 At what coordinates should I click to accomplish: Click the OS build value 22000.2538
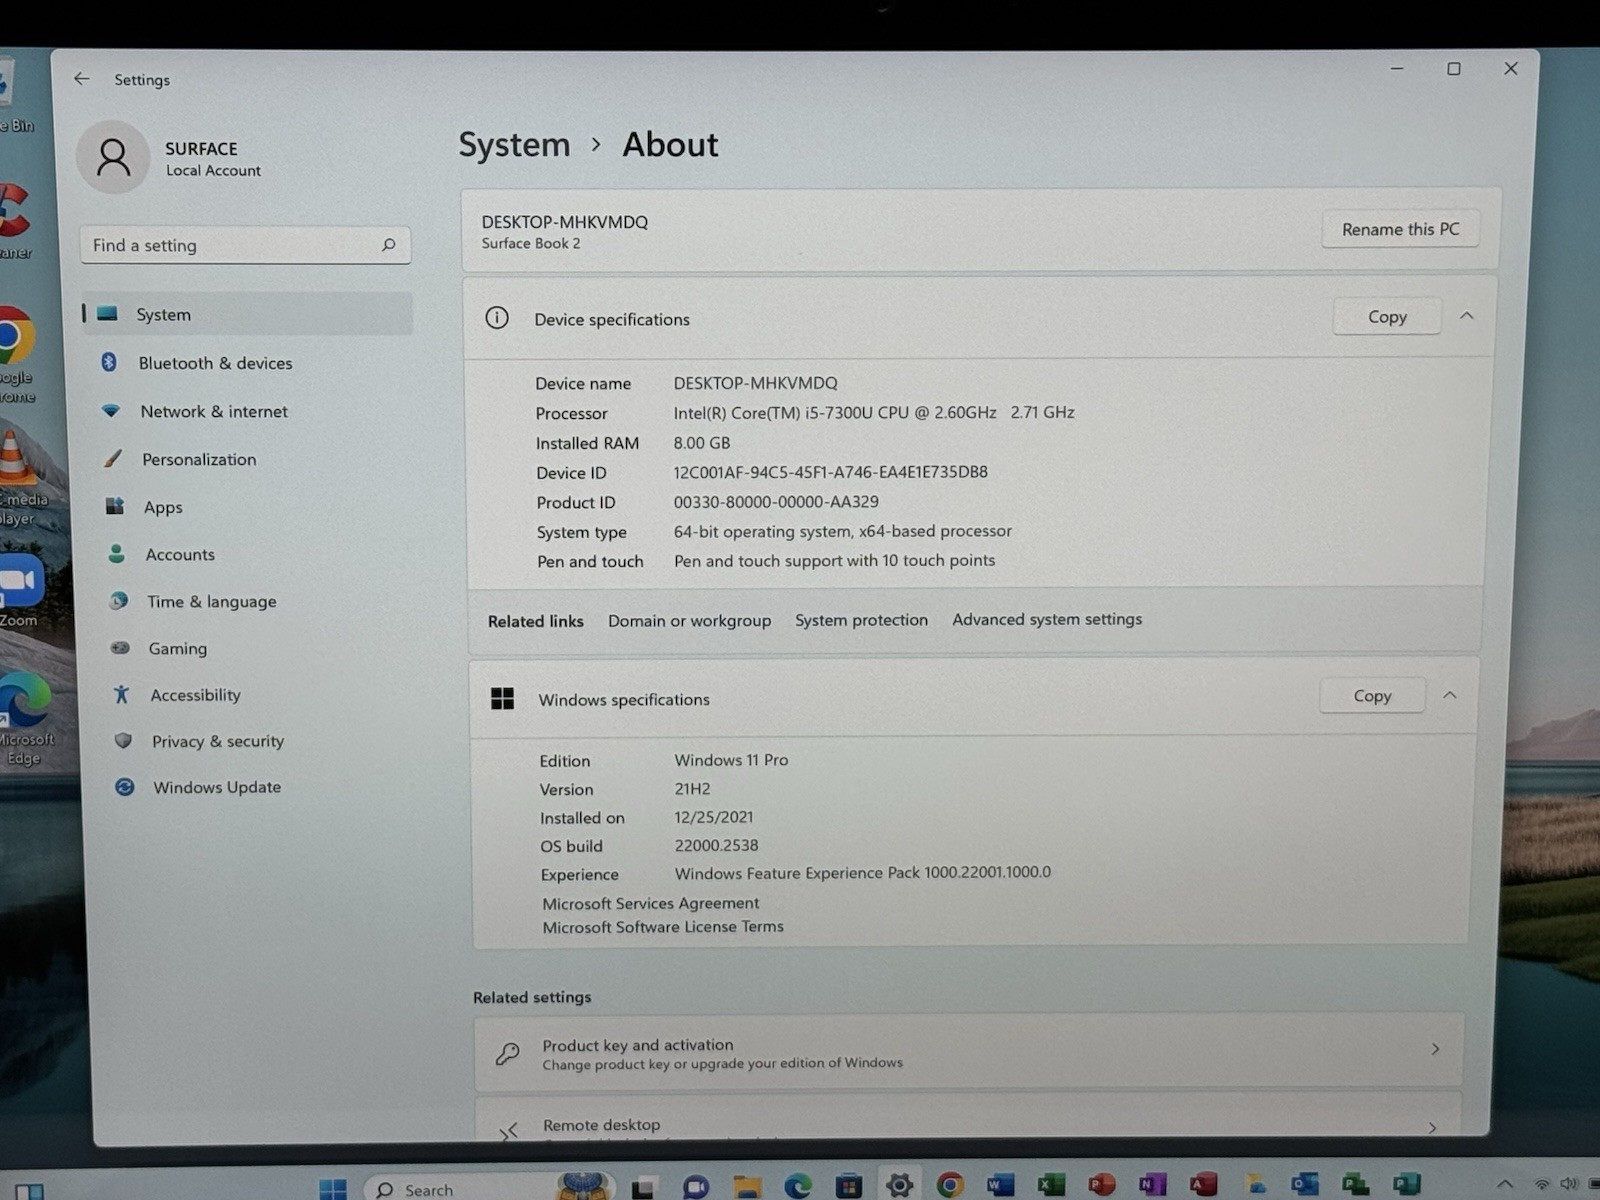pyautogui.click(x=716, y=846)
